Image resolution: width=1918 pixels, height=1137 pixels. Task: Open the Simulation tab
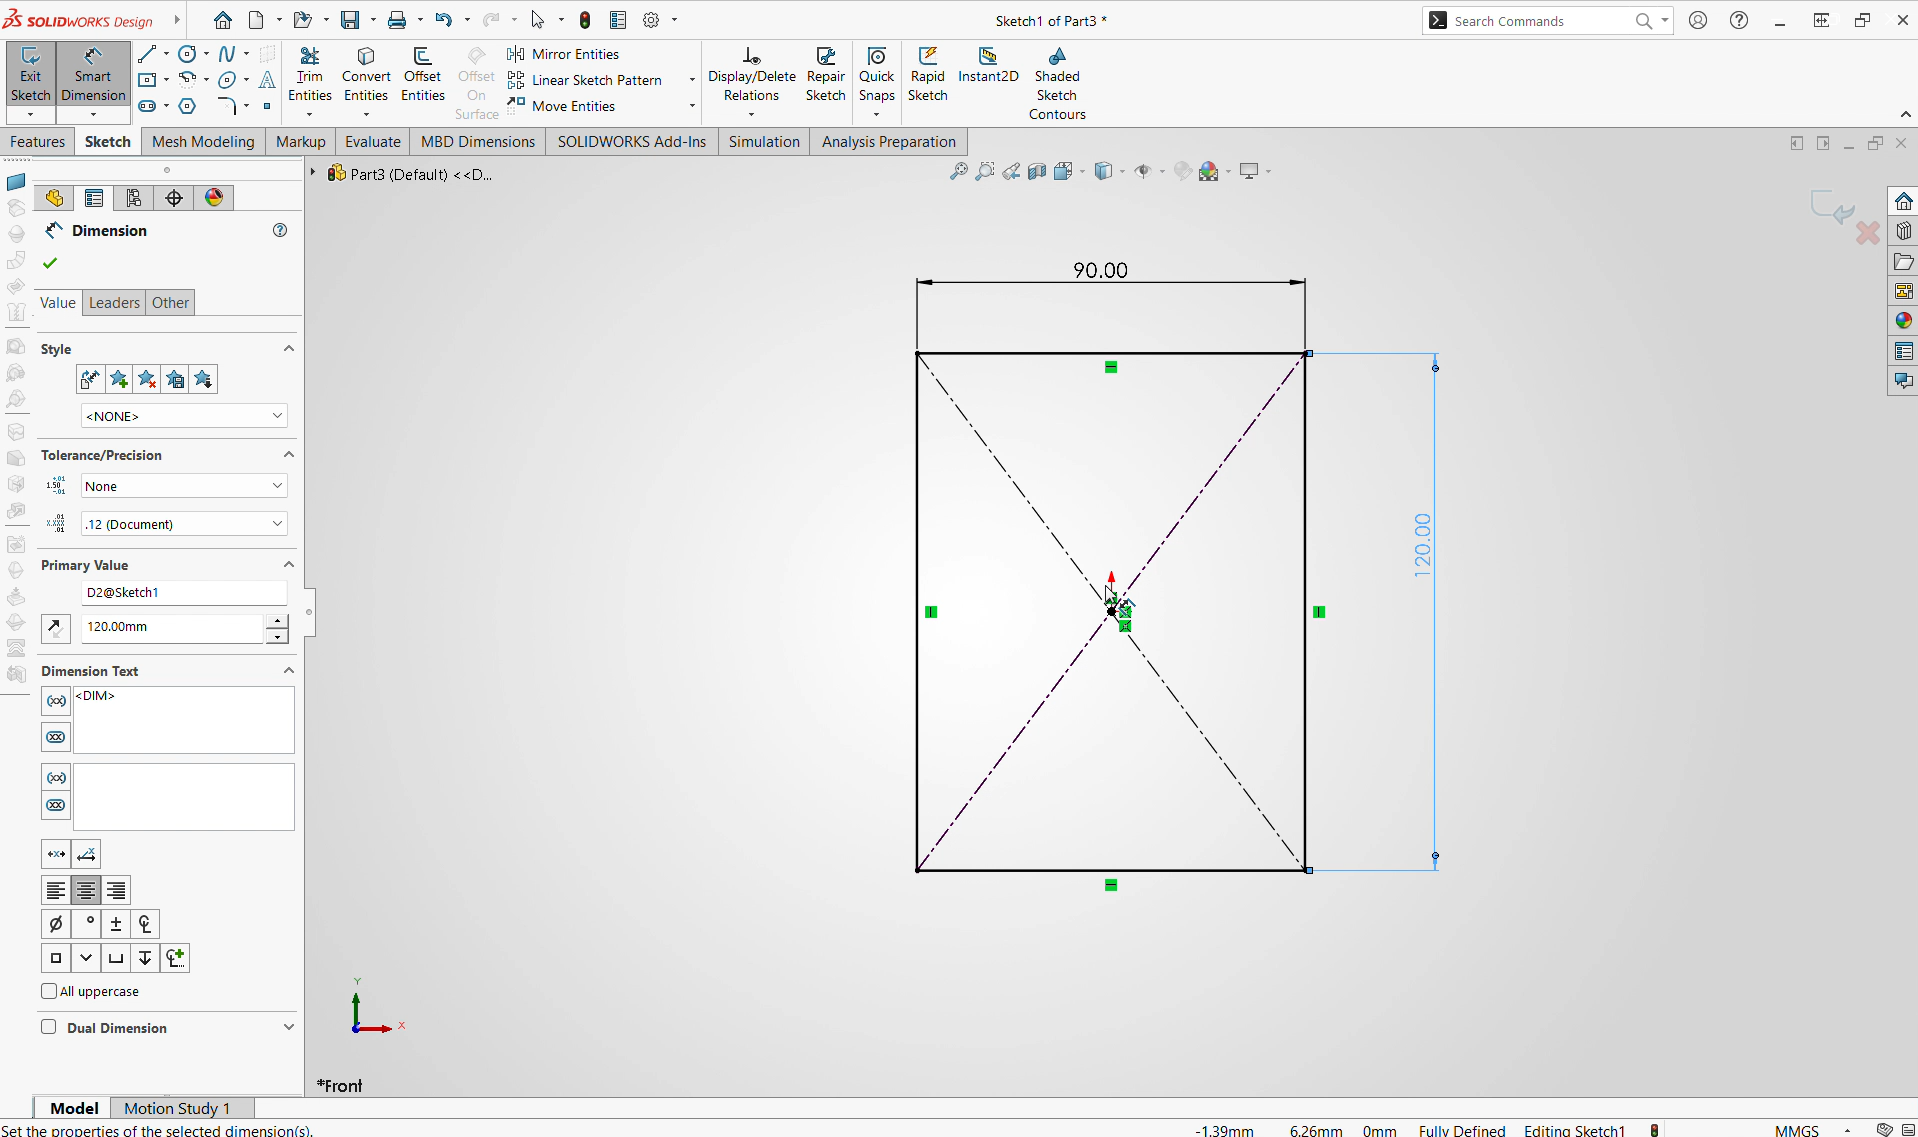pyautogui.click(x=764, y=142)
